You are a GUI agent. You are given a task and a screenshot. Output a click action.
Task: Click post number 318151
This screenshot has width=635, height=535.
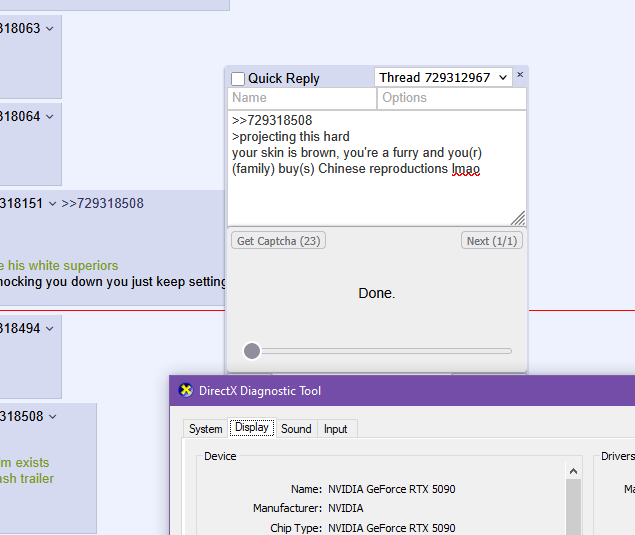click(x=21, y=203)
